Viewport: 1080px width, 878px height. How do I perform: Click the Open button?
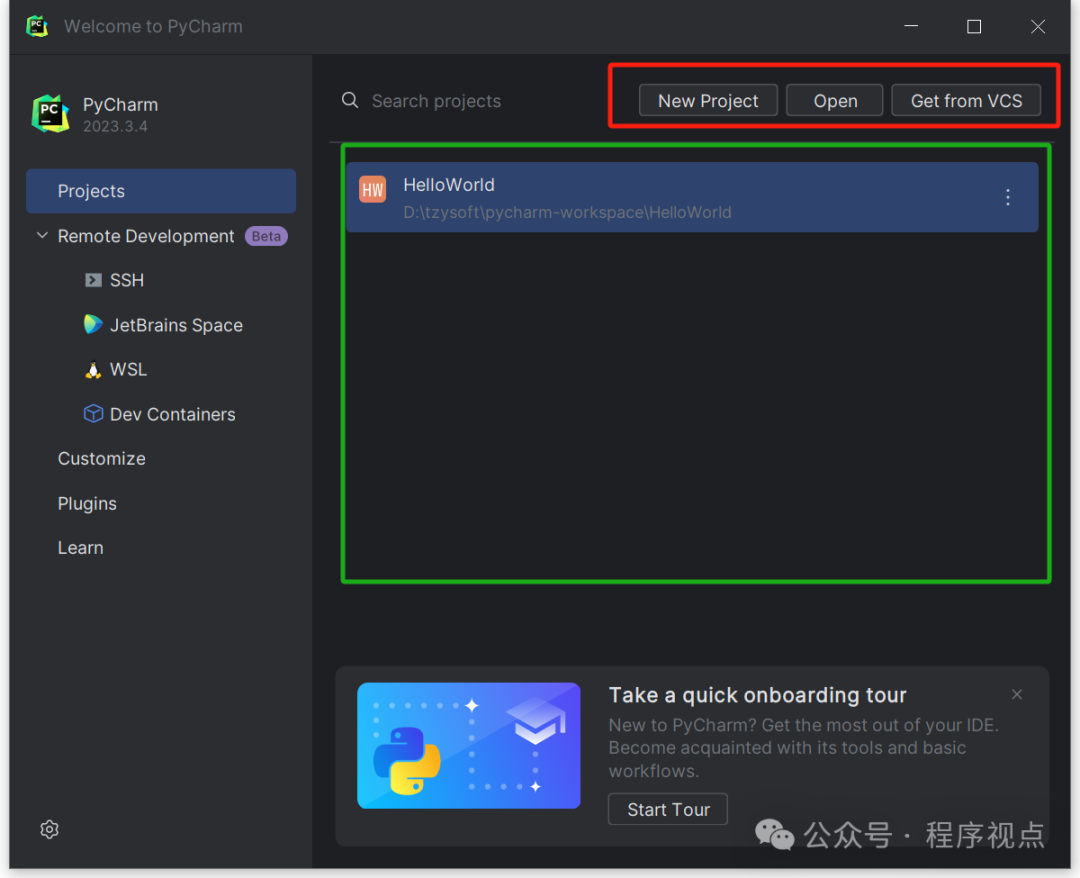pyautogui.click(x=835, y=101)
